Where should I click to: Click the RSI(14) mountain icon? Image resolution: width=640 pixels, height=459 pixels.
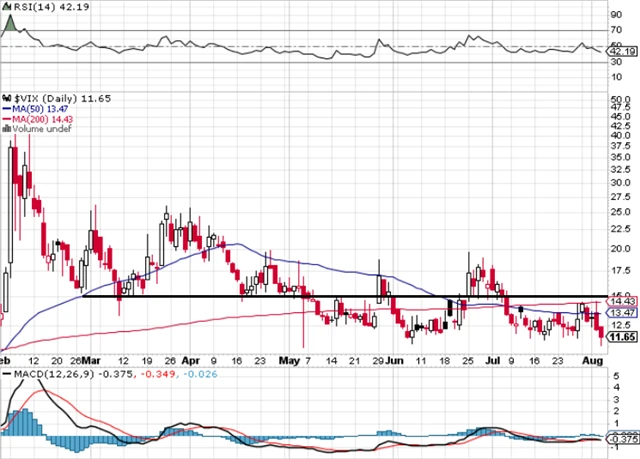(6, 7)
